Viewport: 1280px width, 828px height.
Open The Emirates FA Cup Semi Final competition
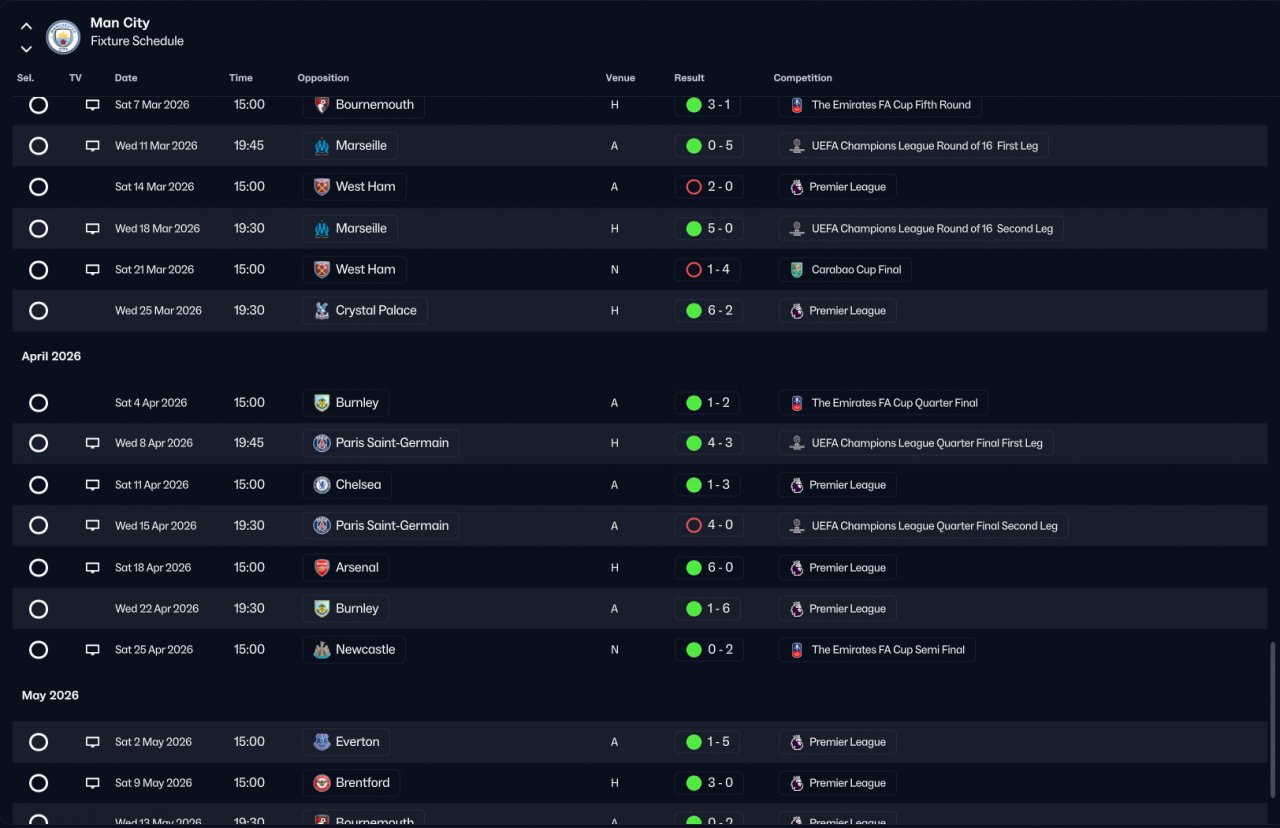point(877,650)
